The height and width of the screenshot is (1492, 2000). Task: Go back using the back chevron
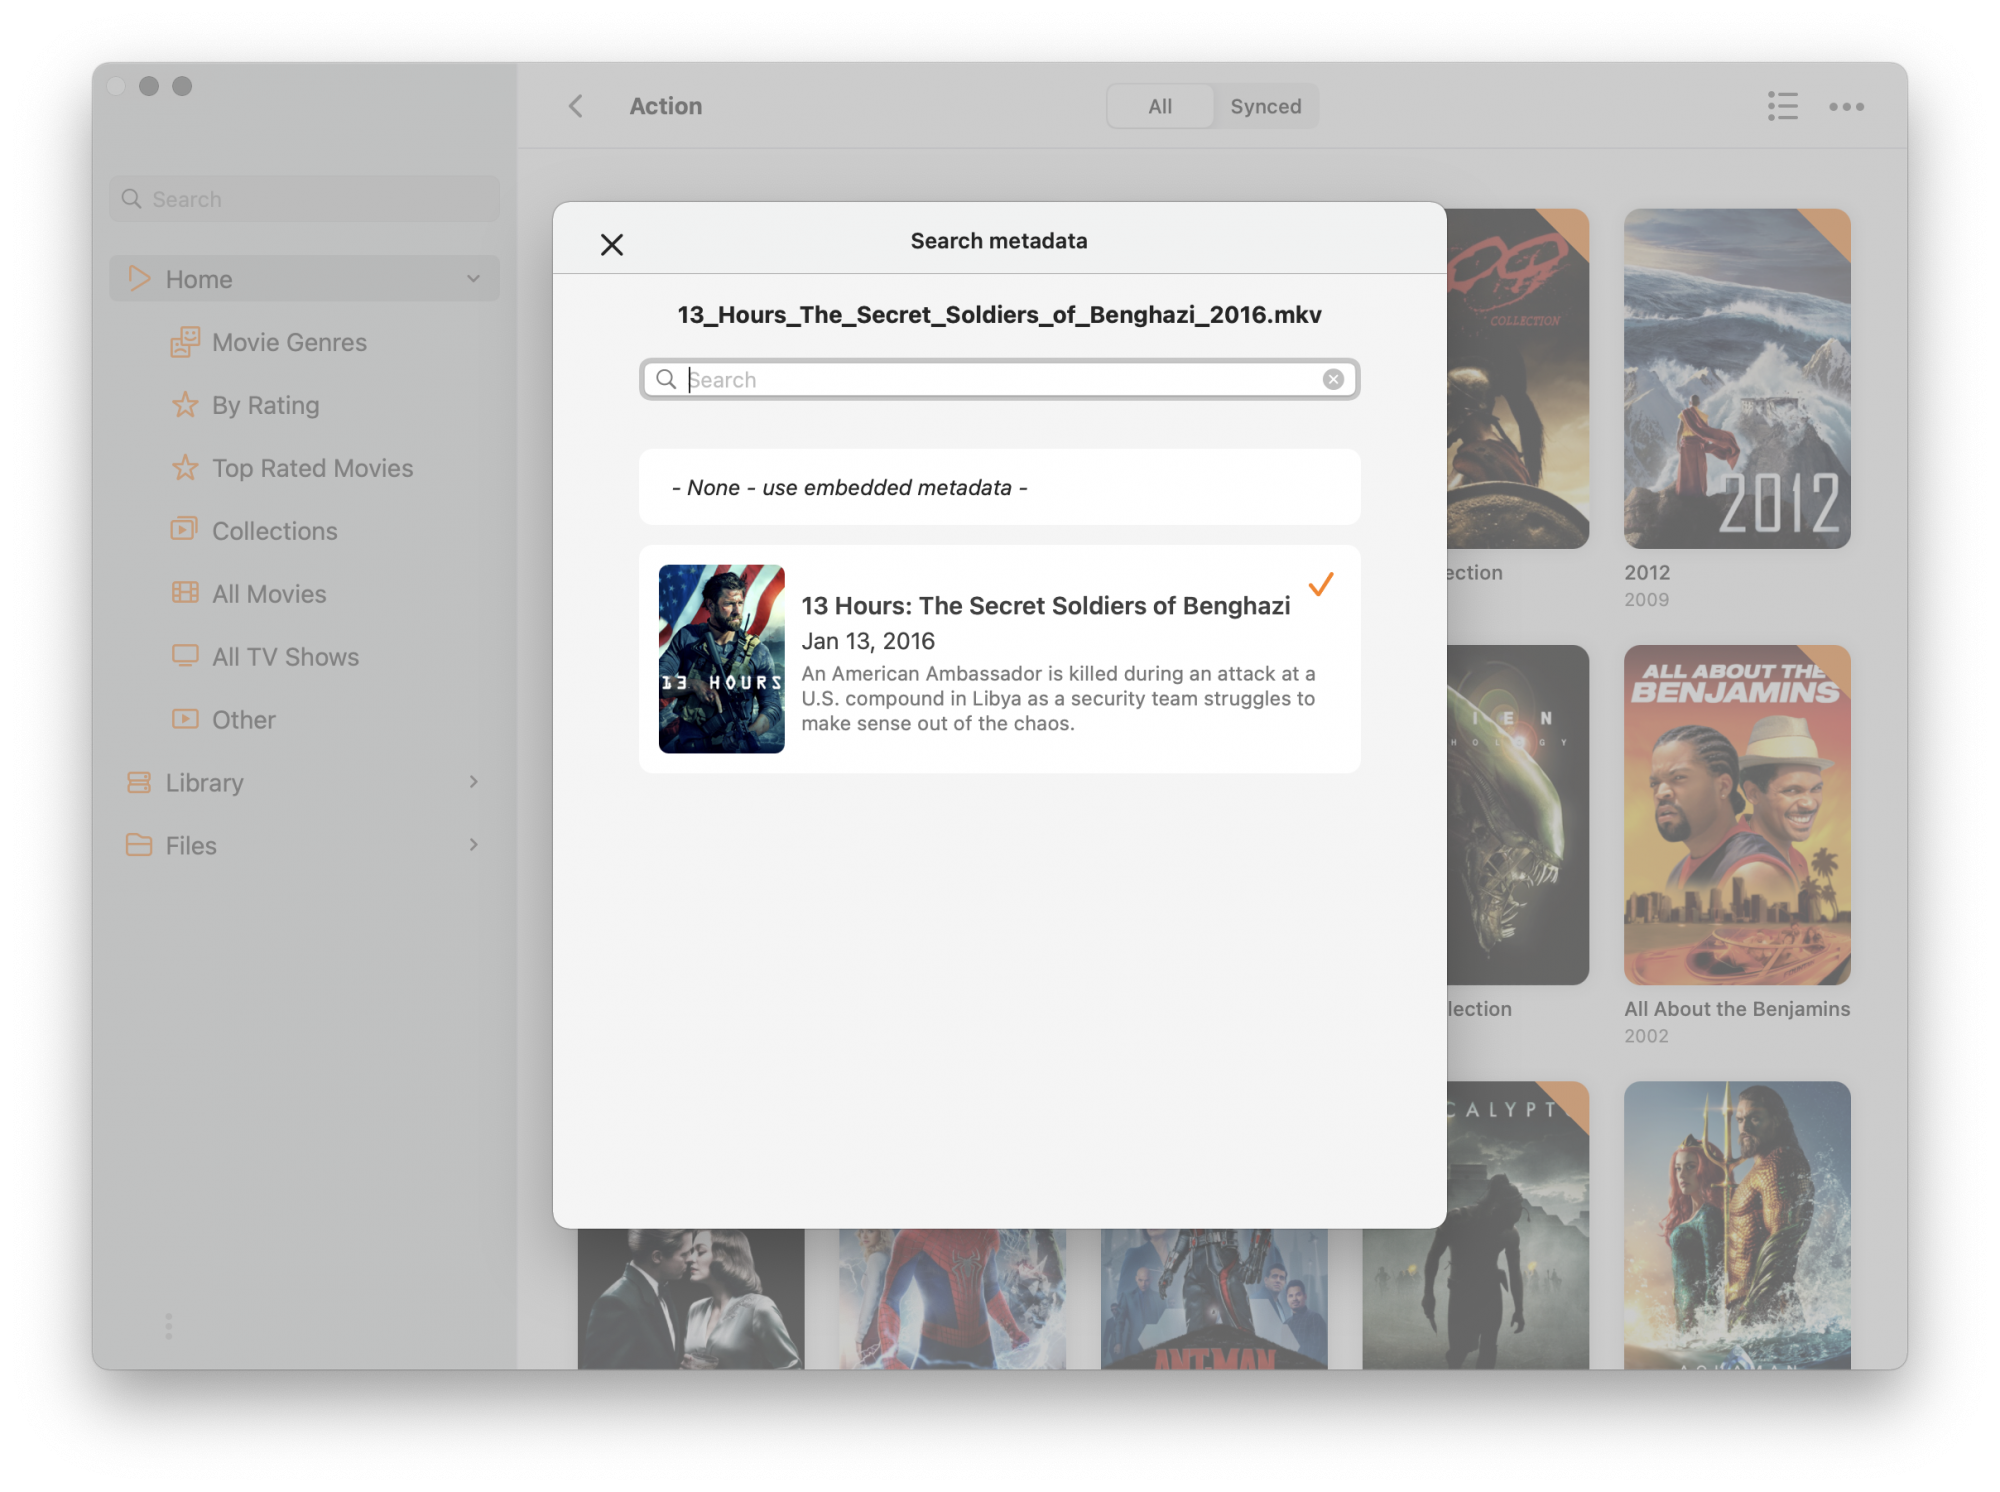coord(575,106)
